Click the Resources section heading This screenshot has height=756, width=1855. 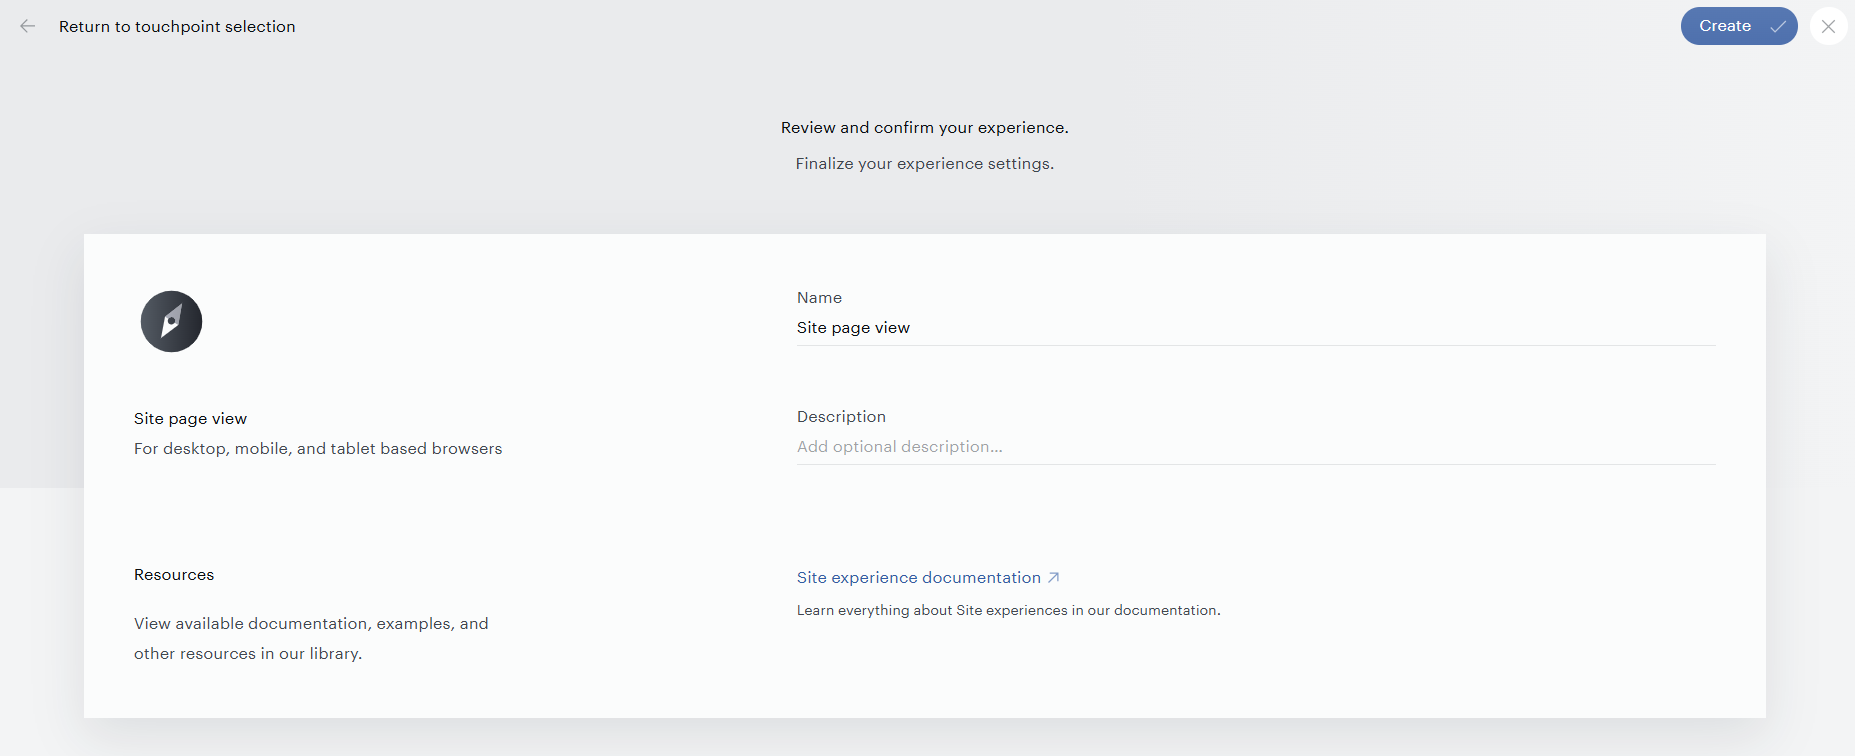tap(174, 575)
